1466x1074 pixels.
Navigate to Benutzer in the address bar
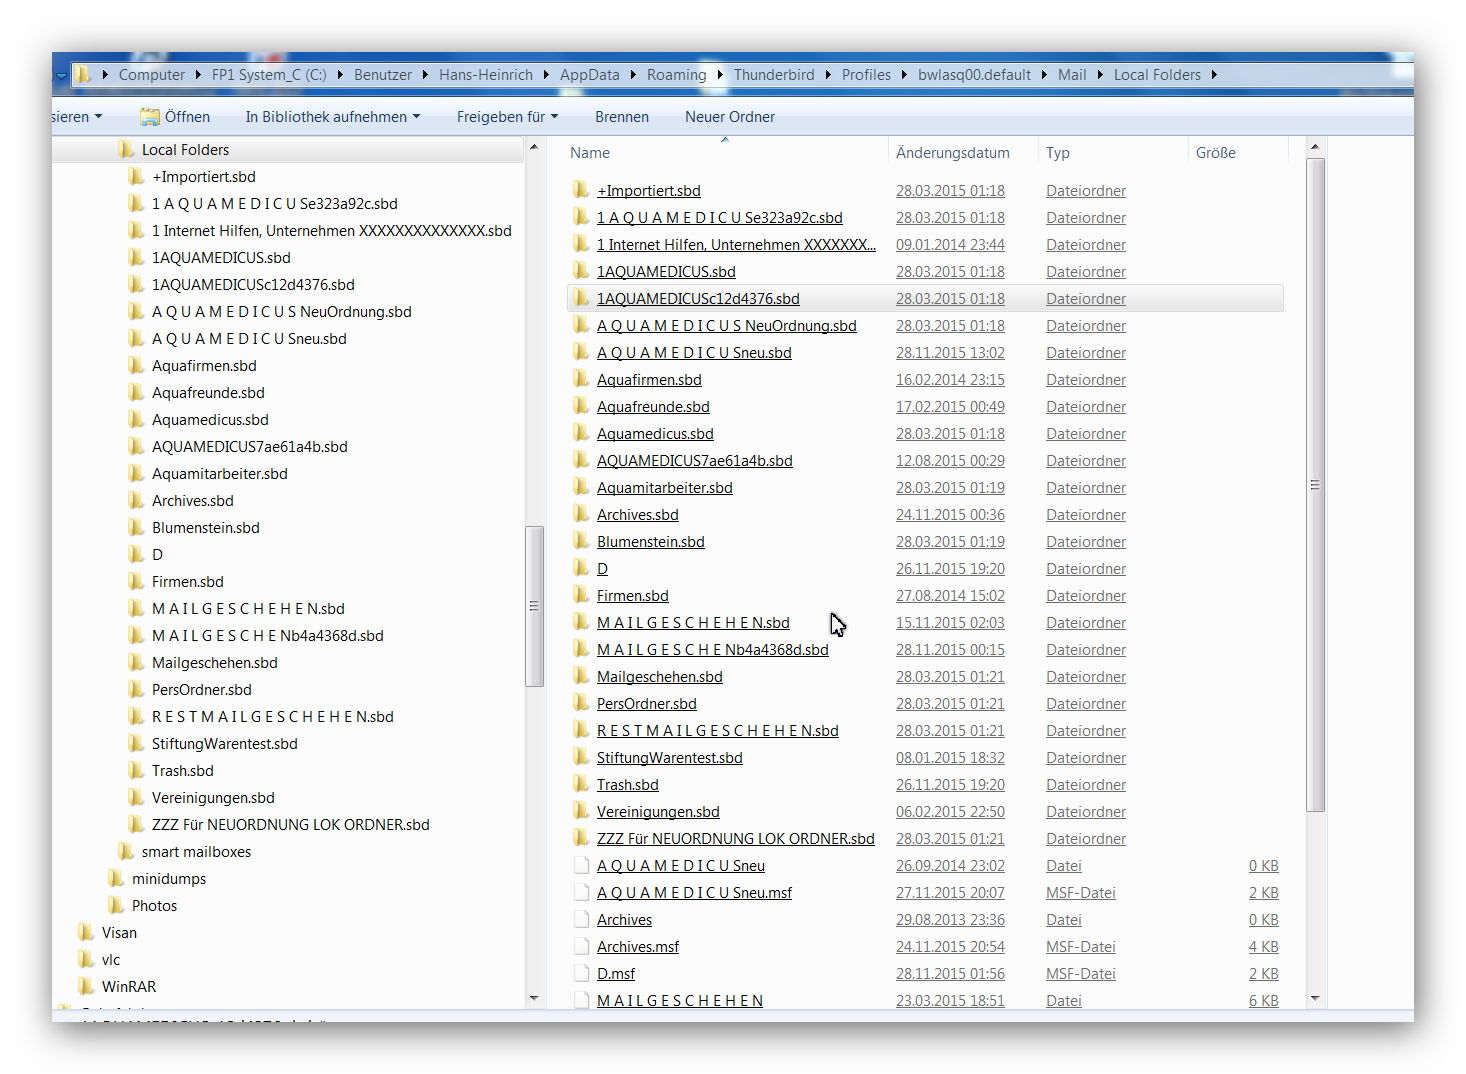[383, 74]
